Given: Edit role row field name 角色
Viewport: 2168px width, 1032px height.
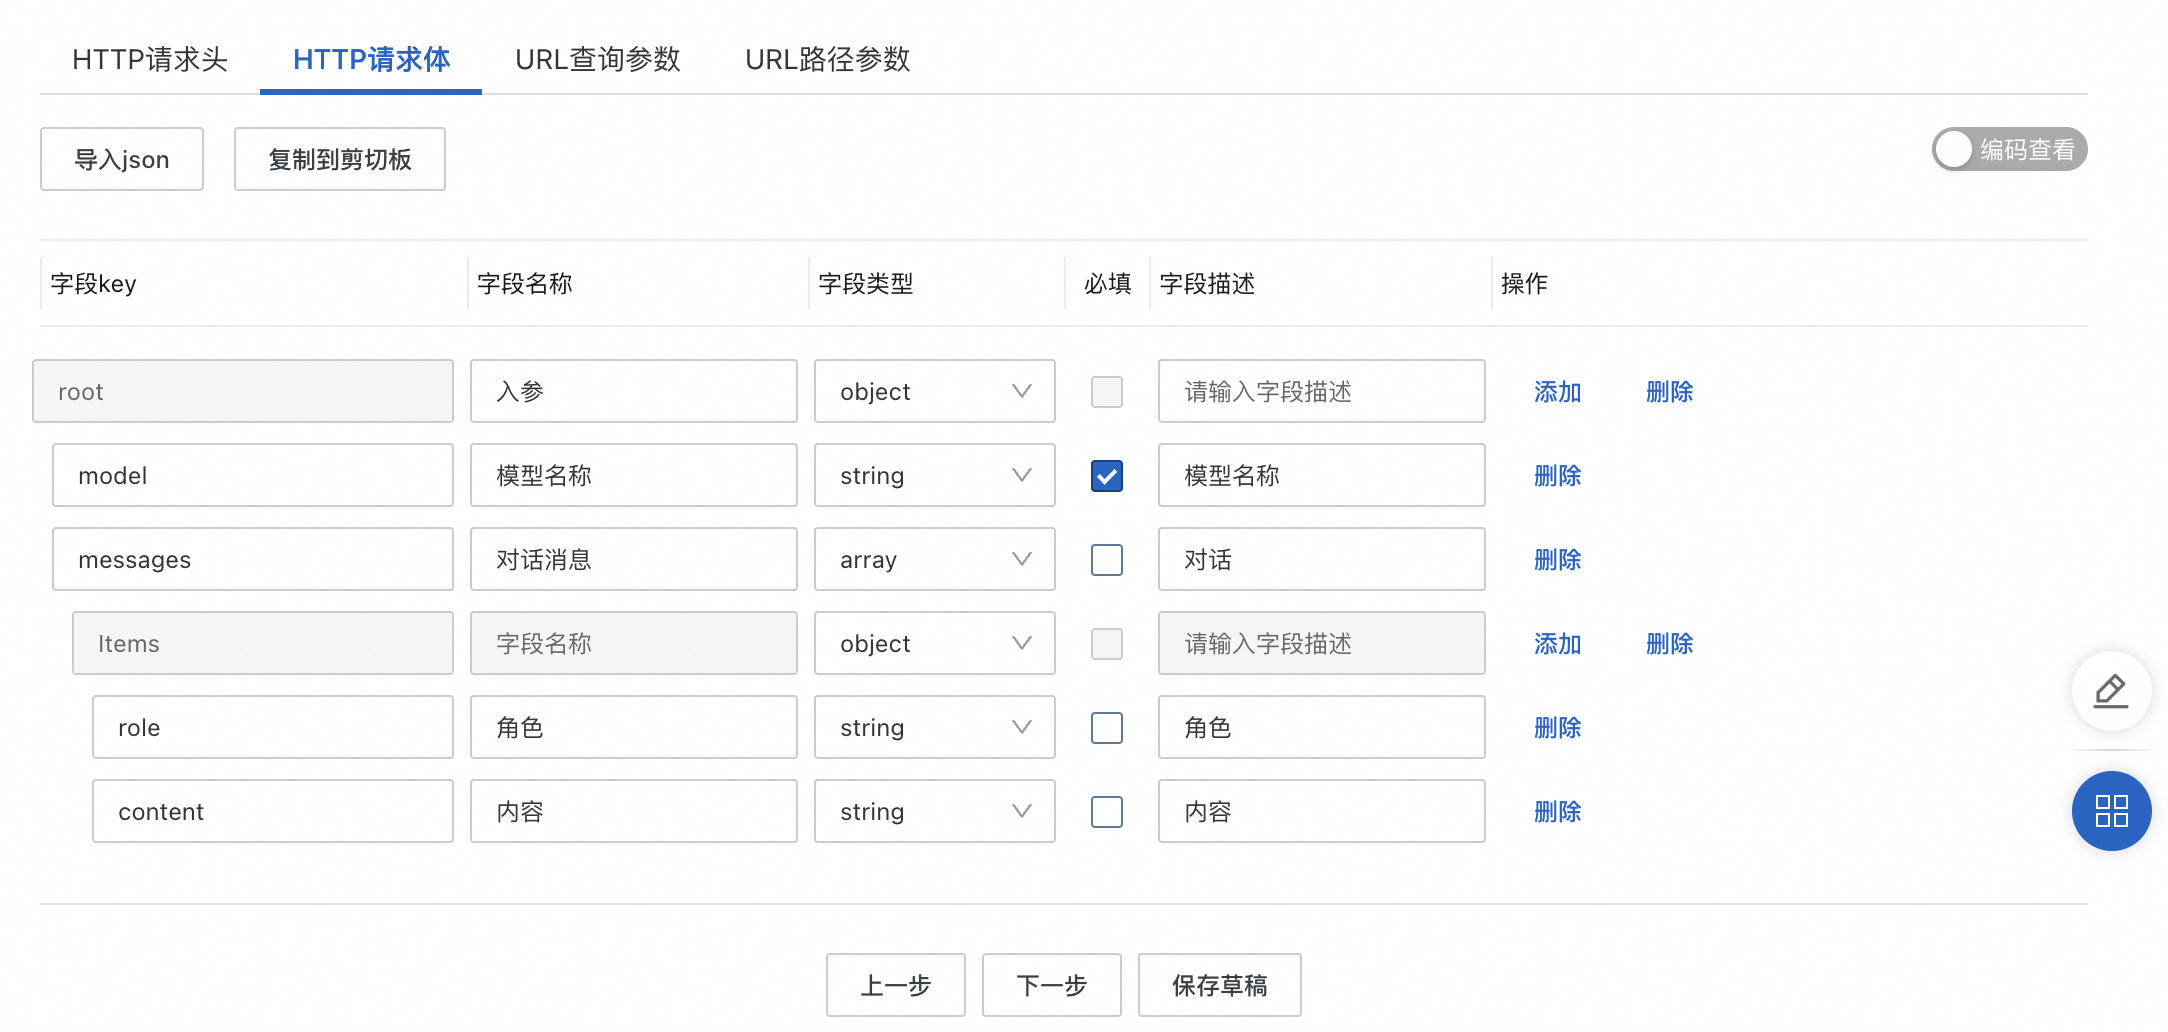Looking at the screenshot, I should [x=634, y=727].
